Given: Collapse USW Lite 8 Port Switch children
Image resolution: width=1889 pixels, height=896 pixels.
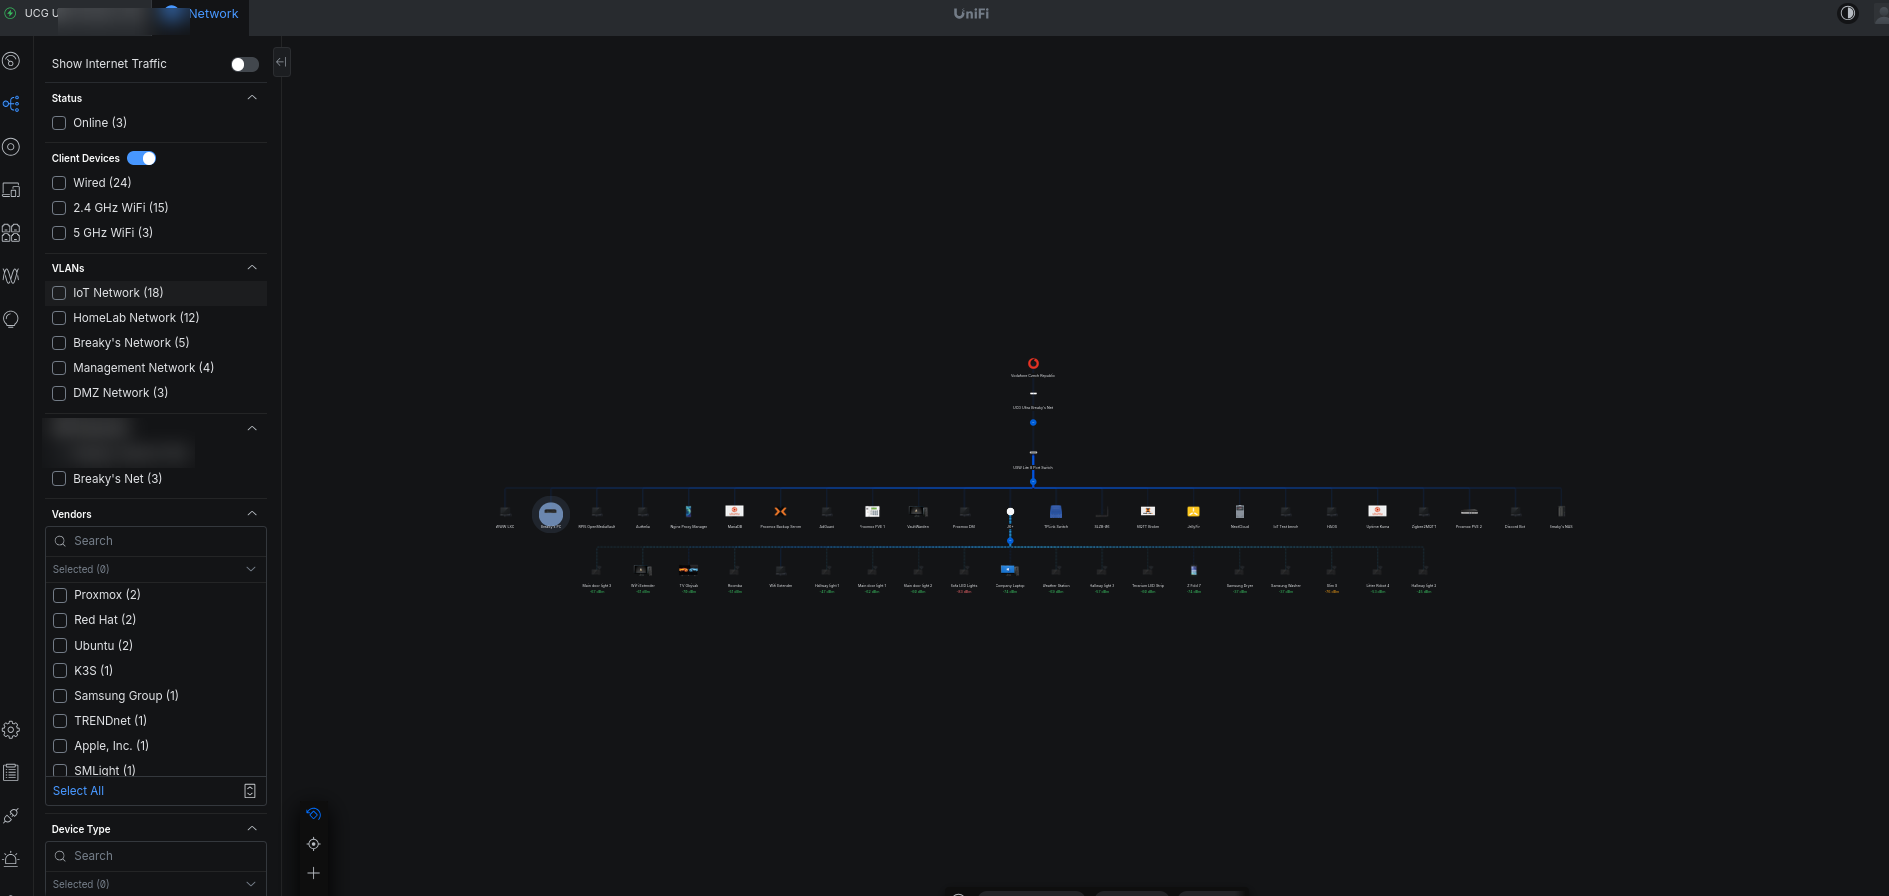Looking at the screenshot, I should [x=1033, y=482].
